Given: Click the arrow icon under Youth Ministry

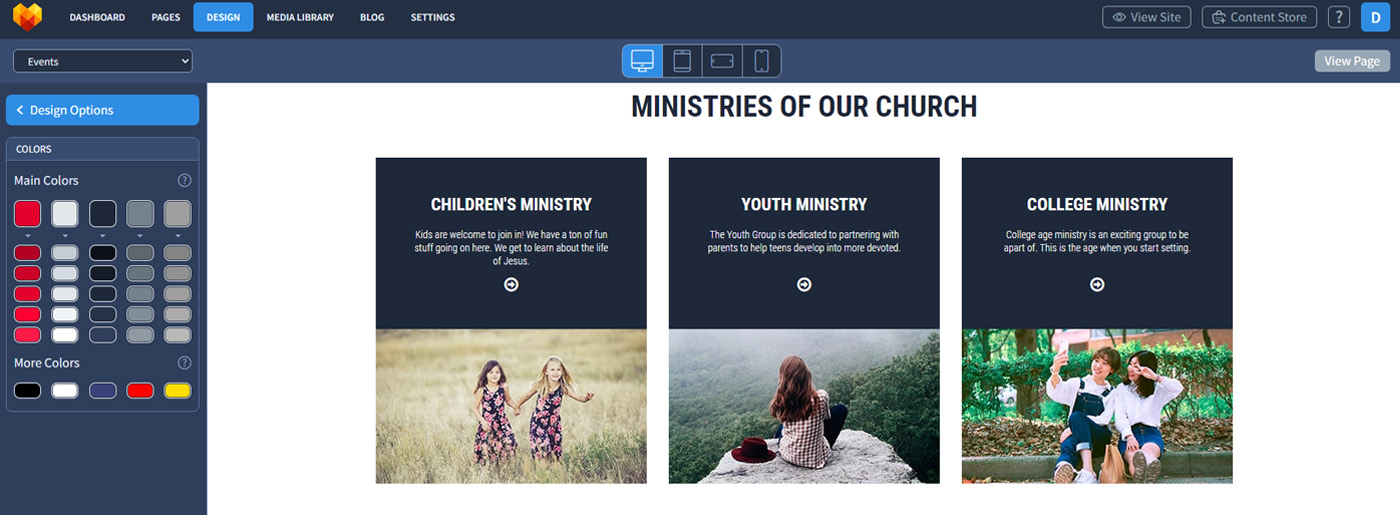Looking at the screenshot, I should pyautogui.click(x=804, y=285).
